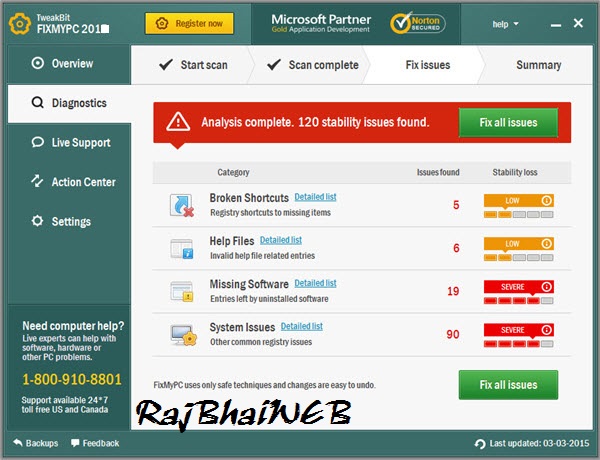
Task: Click info icon on Missing Software SEVERE badge
Action: pos(546,287)
